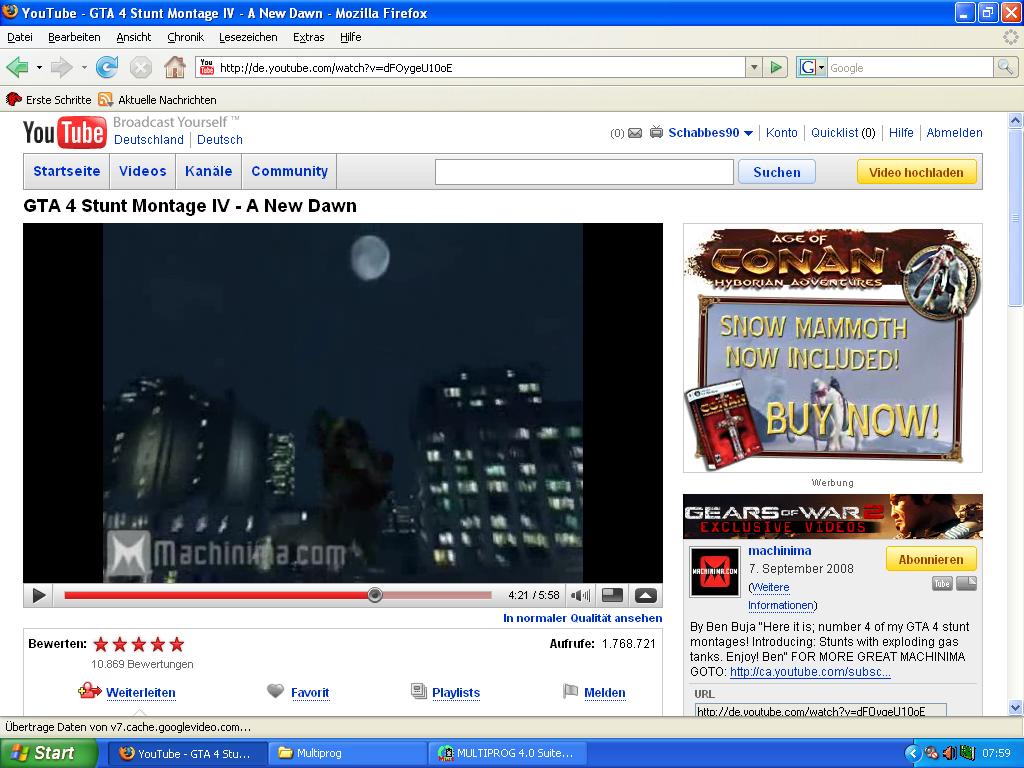
Task: Click inside the YouTube search field
Action: pos(584,172)
